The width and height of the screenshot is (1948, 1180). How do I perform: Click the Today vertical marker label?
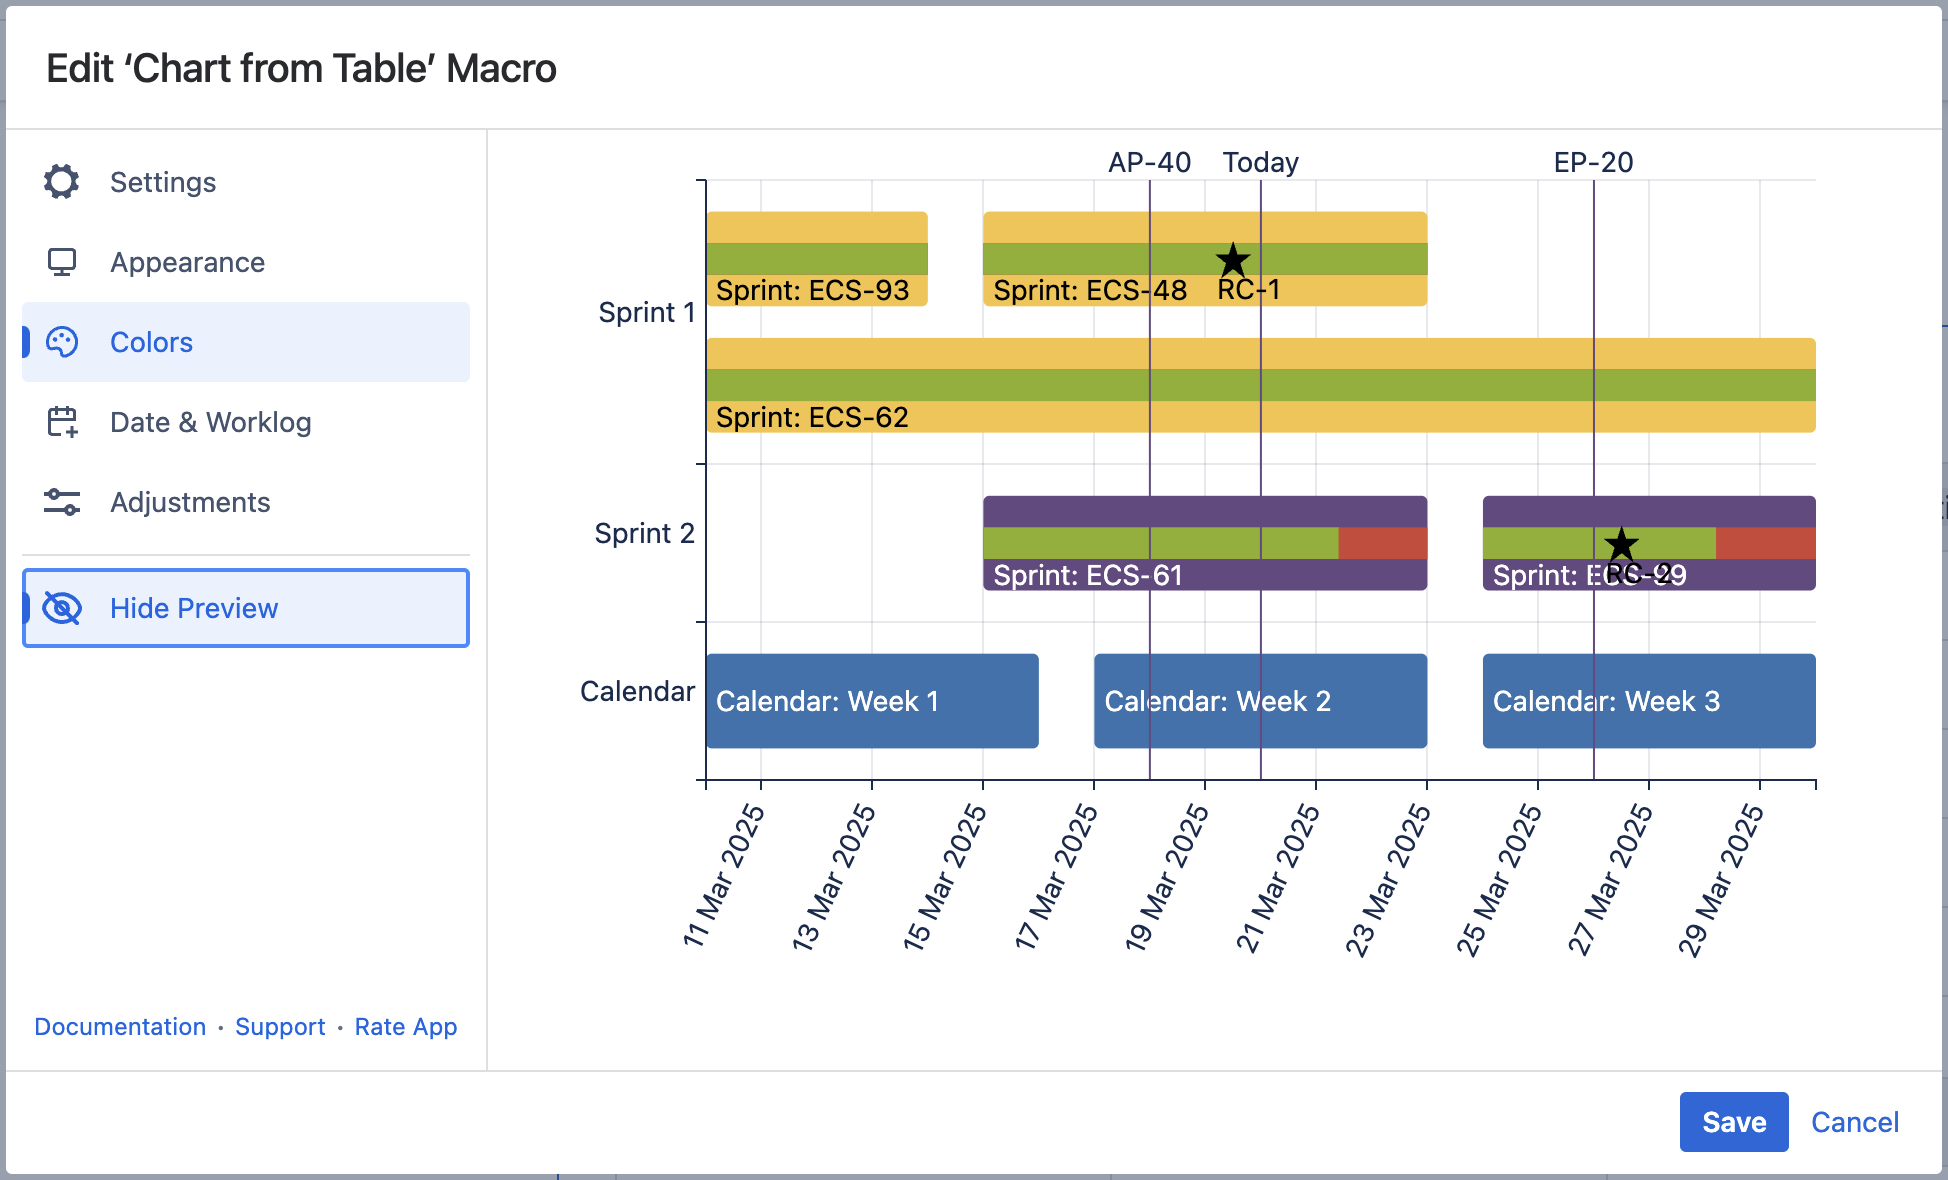tap(1260, 162)
